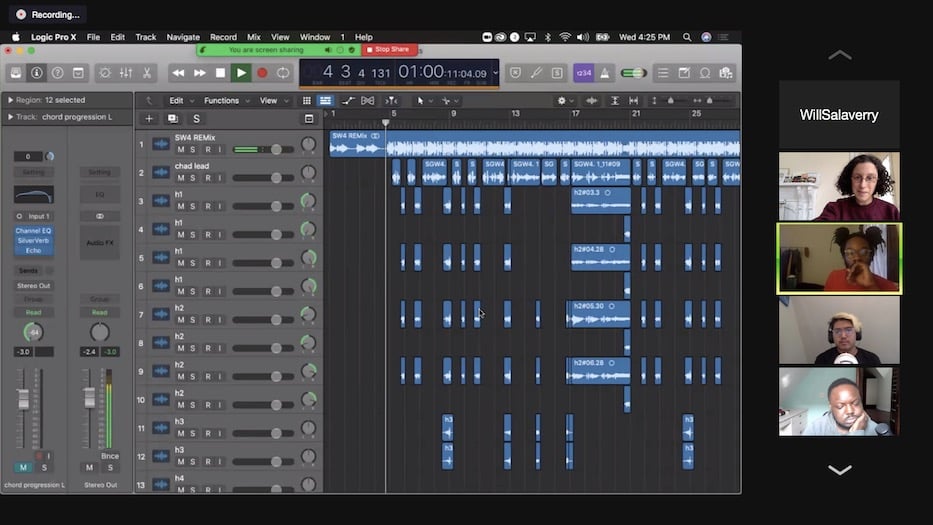Add a new track with plus button

(149, 118)
